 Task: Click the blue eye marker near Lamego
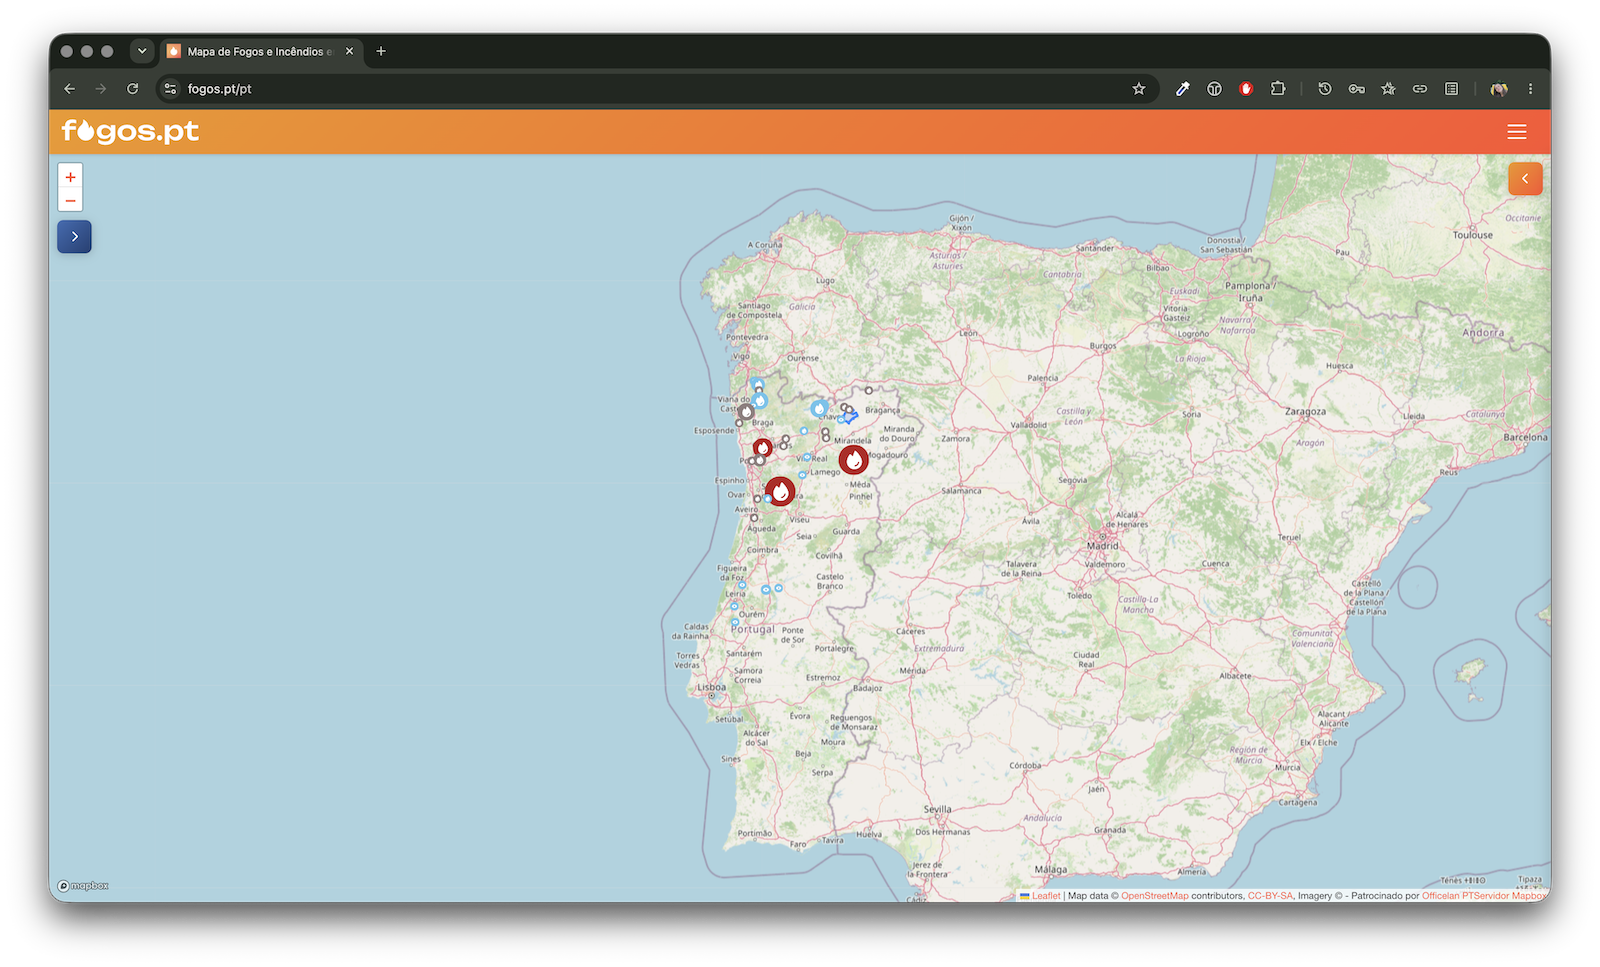click(x=802, y=475)
